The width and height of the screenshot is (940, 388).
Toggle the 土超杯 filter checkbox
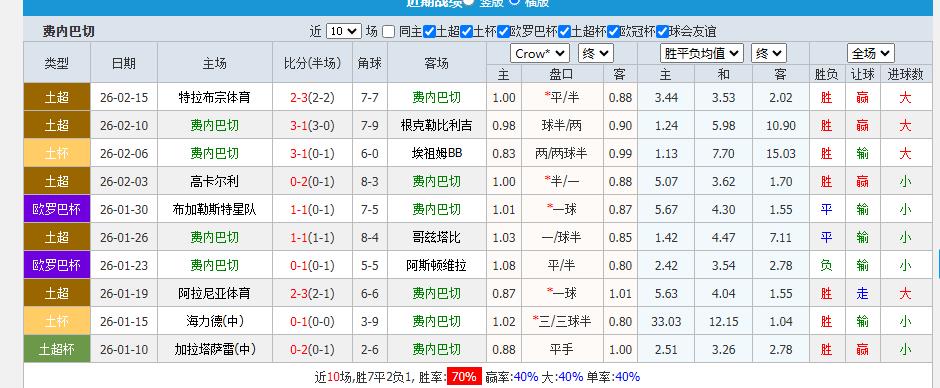(564, 31)
